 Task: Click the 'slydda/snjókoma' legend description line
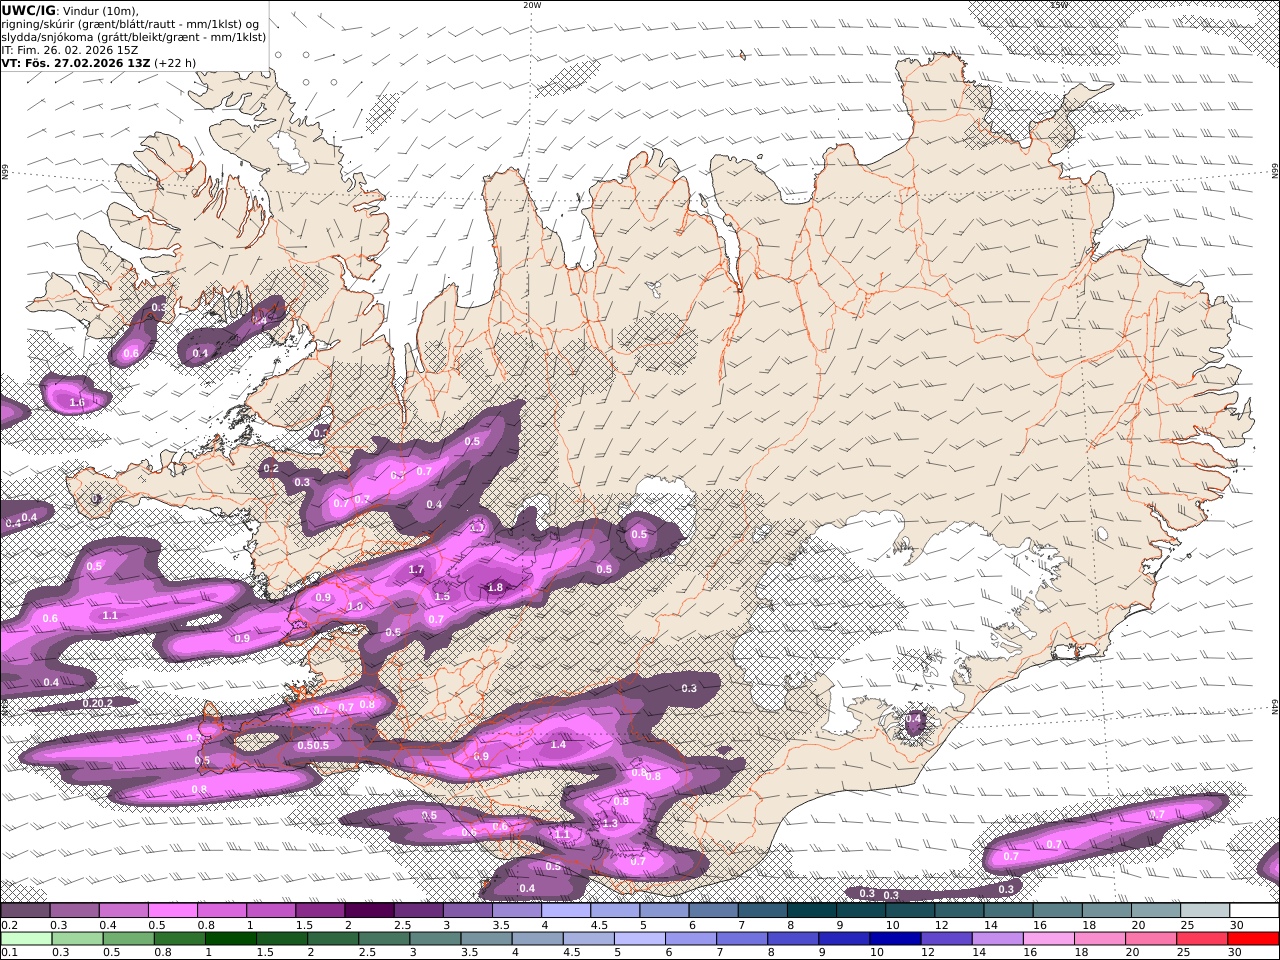134,36
